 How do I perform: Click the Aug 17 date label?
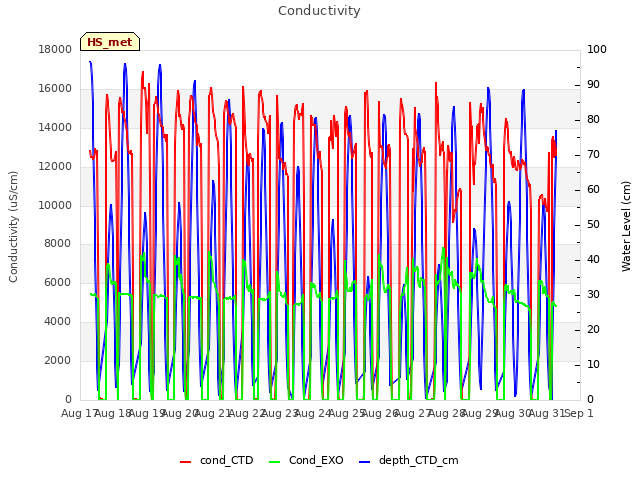point(78,413)
